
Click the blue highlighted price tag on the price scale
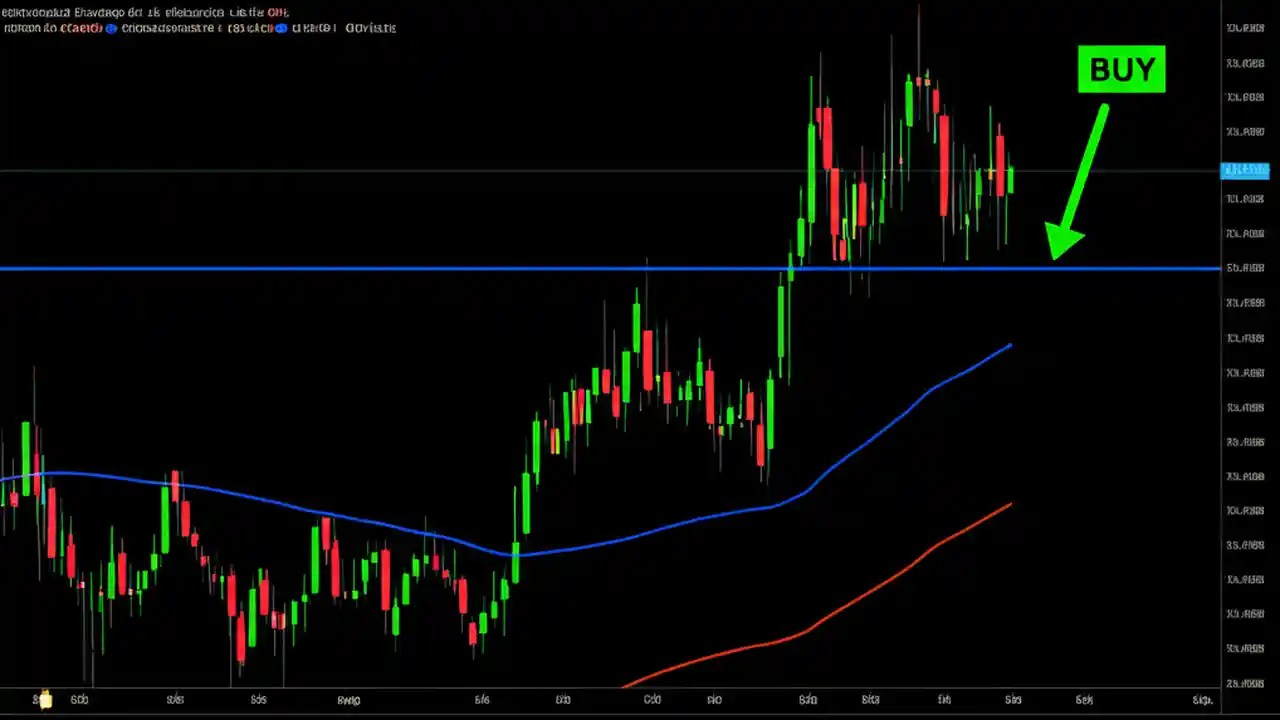[x=1245, y=170]
